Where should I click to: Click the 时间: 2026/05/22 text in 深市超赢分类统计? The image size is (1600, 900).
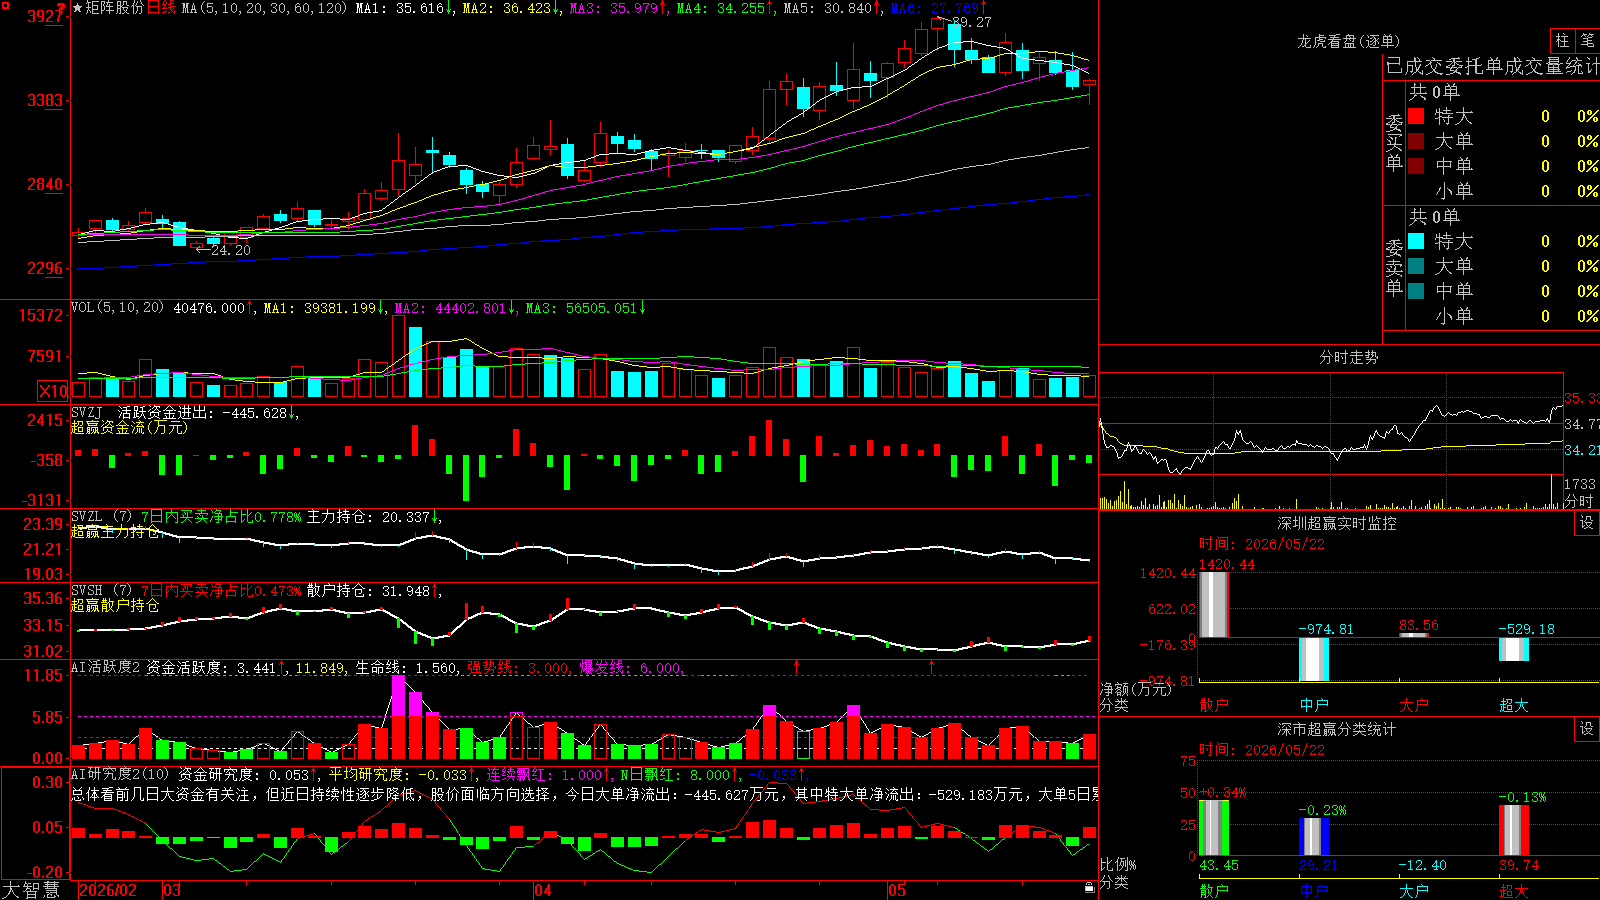point(1262,750)
